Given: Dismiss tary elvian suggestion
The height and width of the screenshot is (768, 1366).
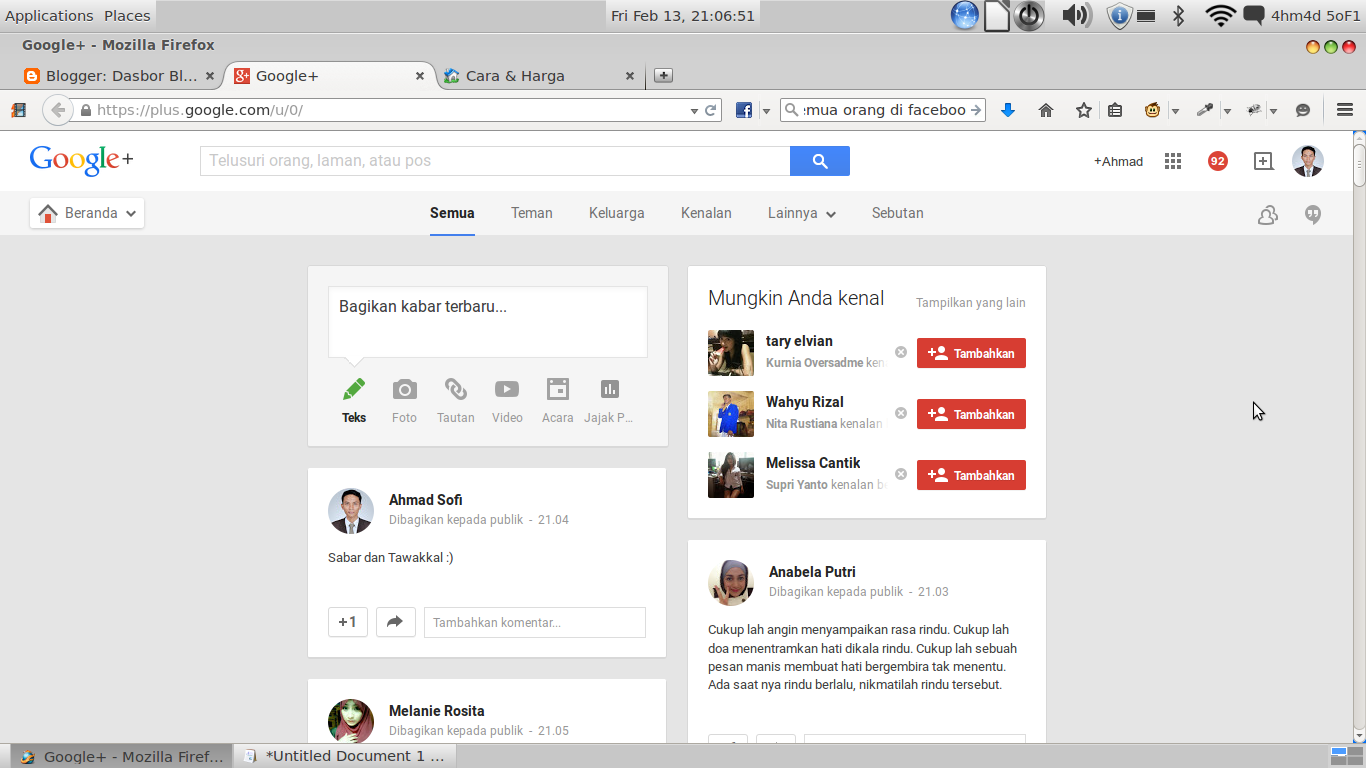Looking at the screenshot, I should coord(901,352).
